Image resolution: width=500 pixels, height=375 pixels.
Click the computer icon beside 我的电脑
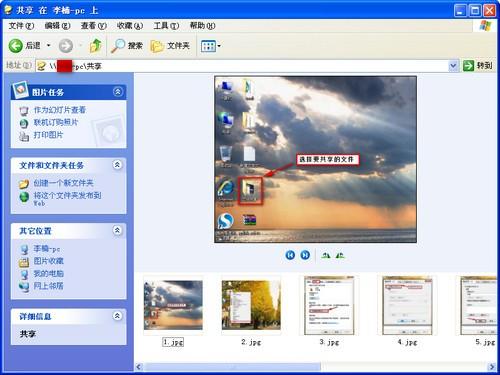click(x=24, y=275)
